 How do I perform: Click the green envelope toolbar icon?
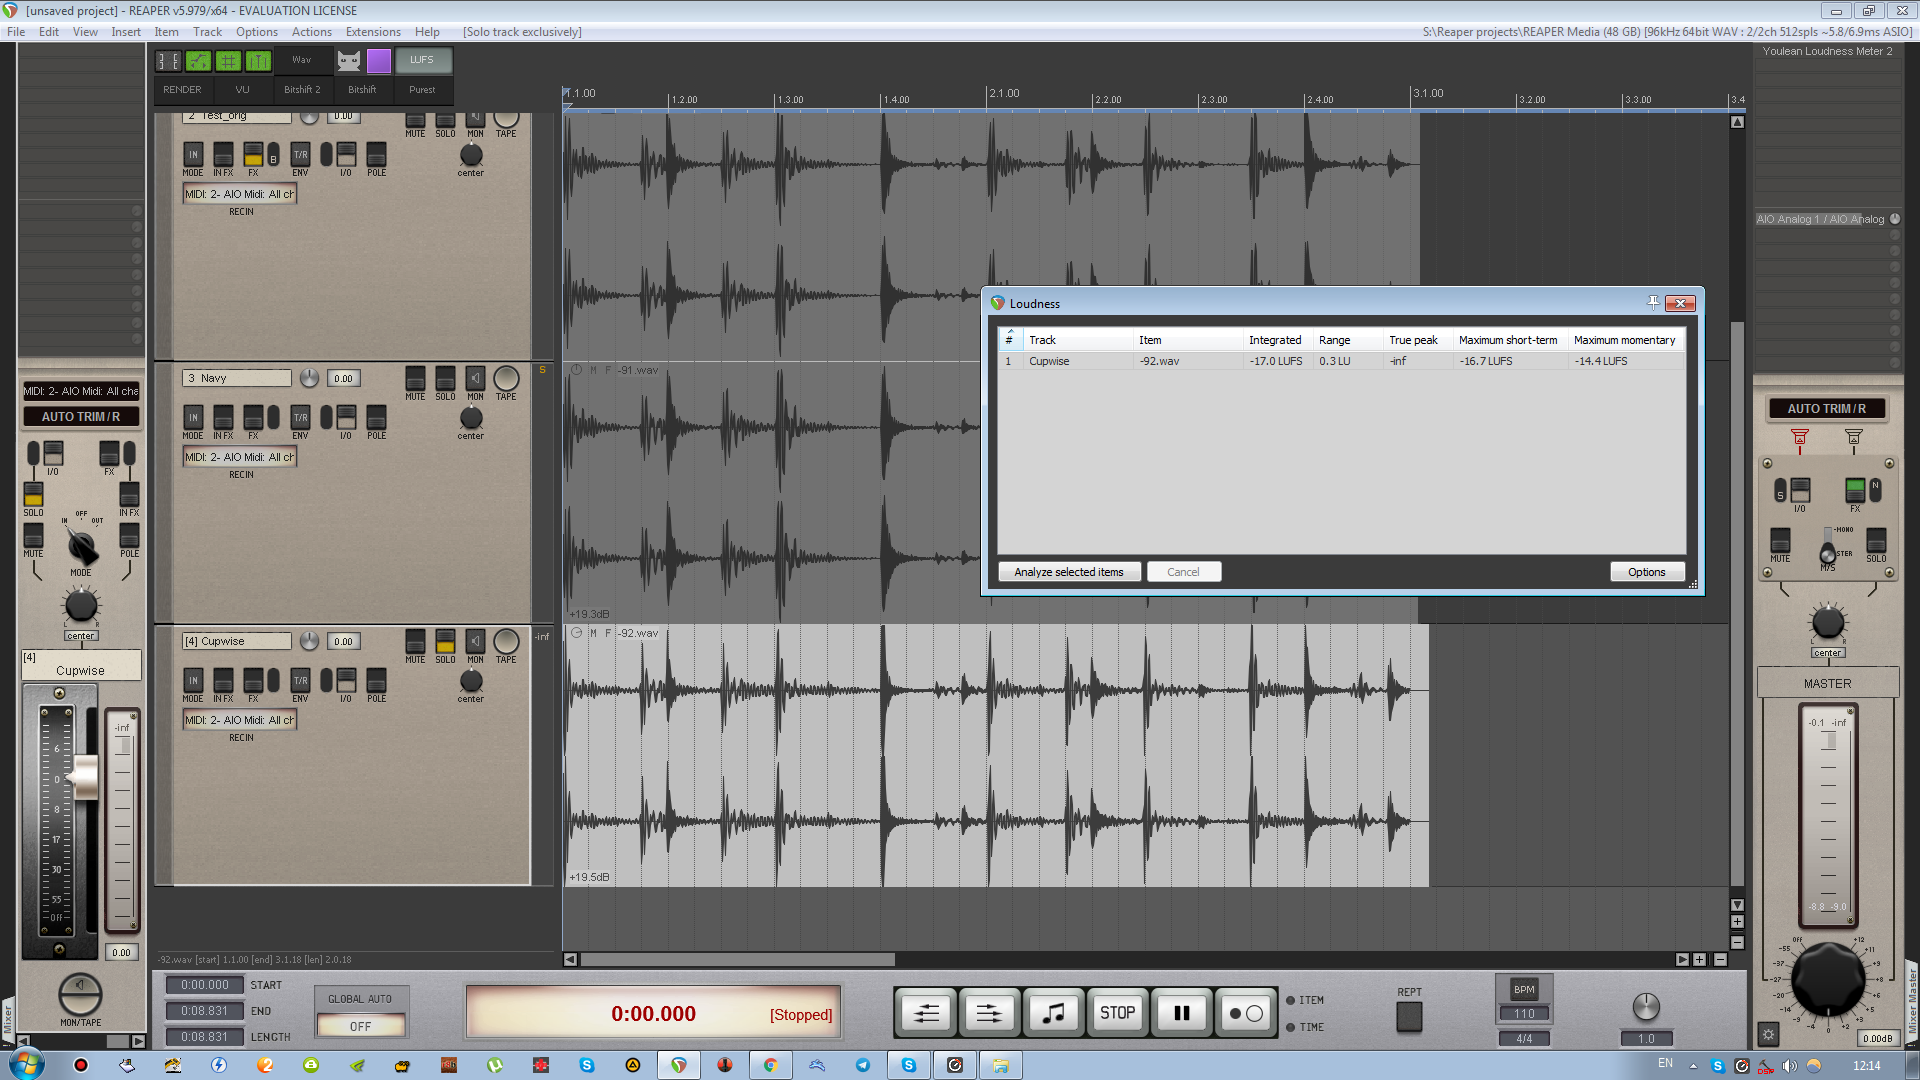198,61
